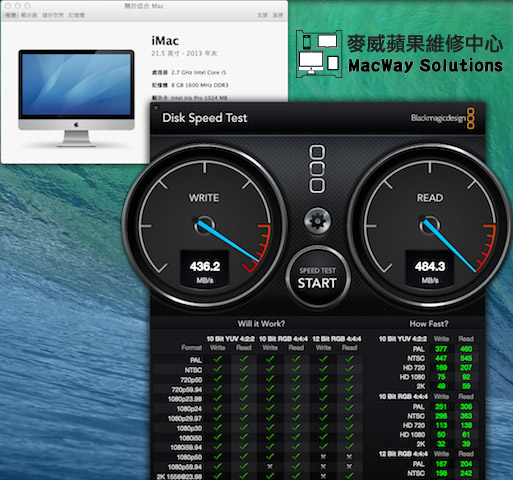The width and height of the screenshot is (513, 480).
Task: Click the 1080i50 format row label
Action: tap(191, 438)
